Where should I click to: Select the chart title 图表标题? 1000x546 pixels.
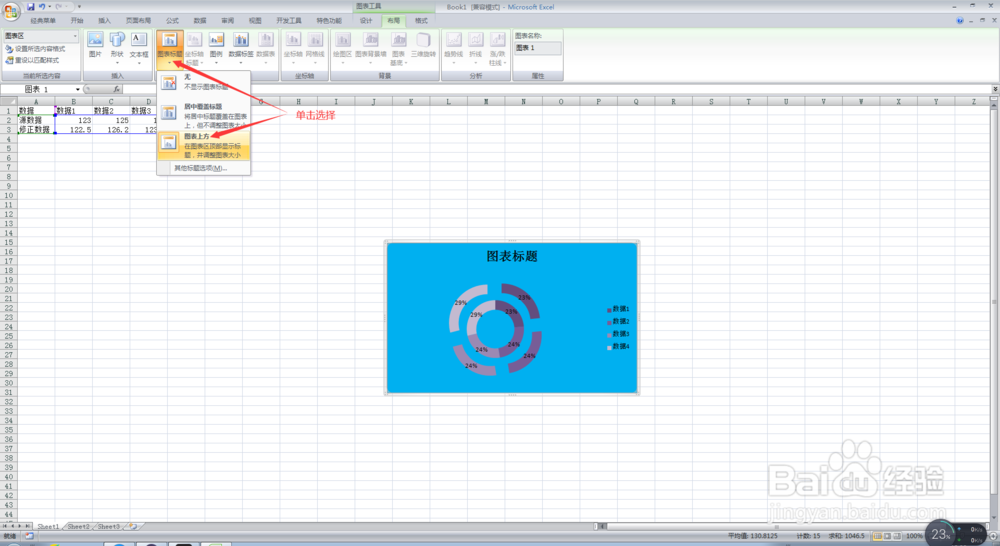pos(512,256)
